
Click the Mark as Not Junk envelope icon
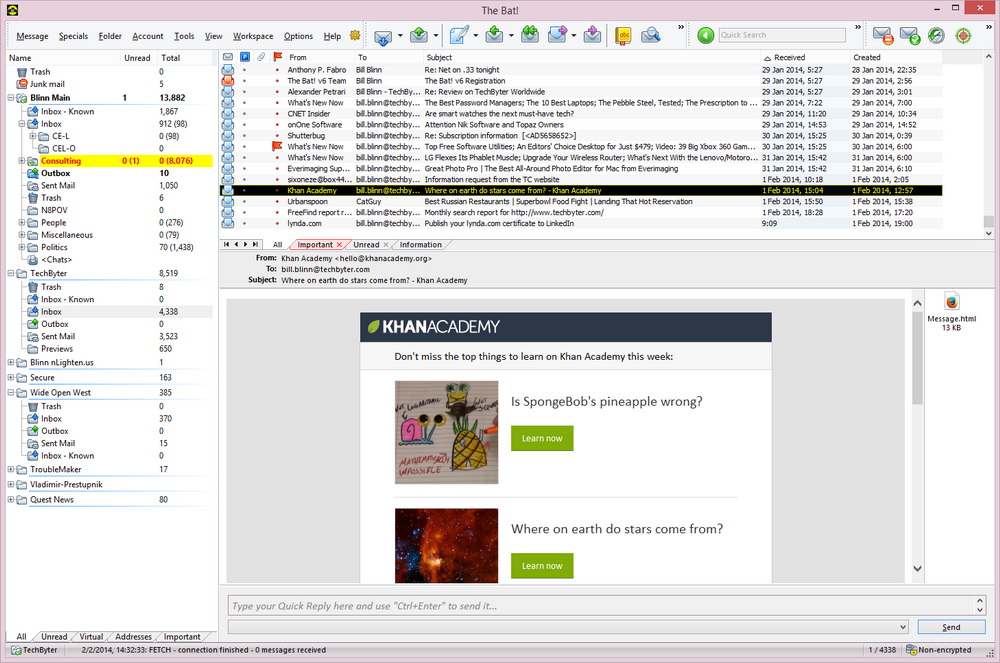click(909, 35)
